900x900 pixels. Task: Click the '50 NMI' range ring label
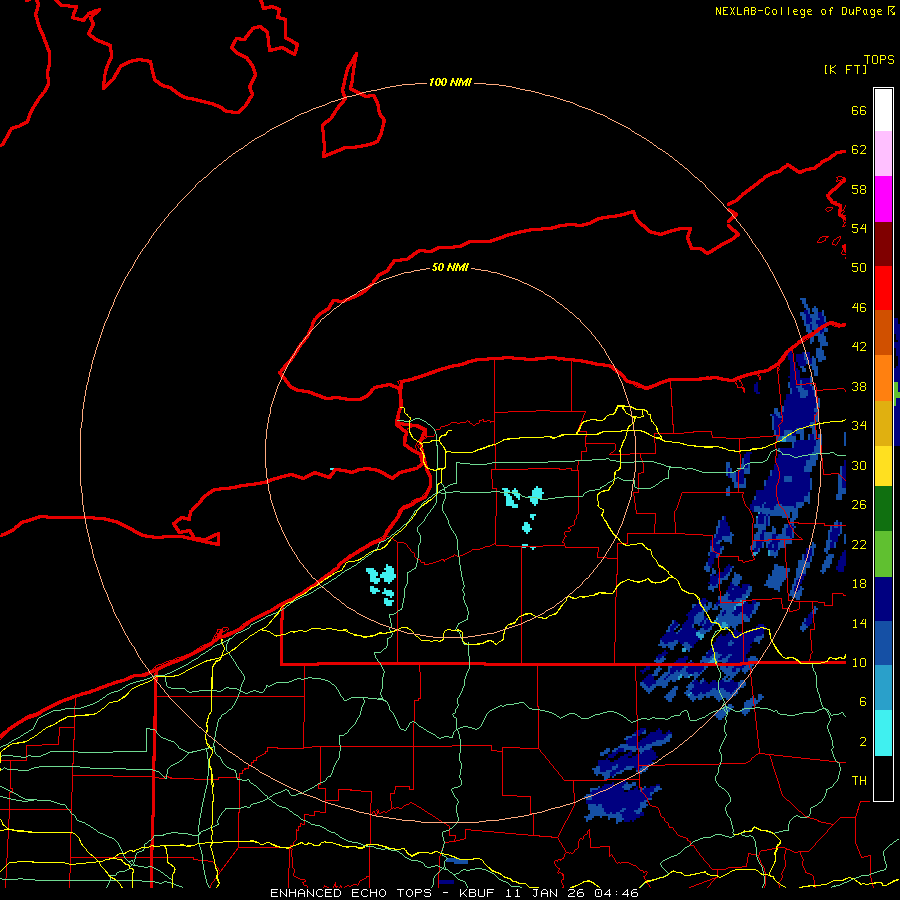click(x=450, y=267)
